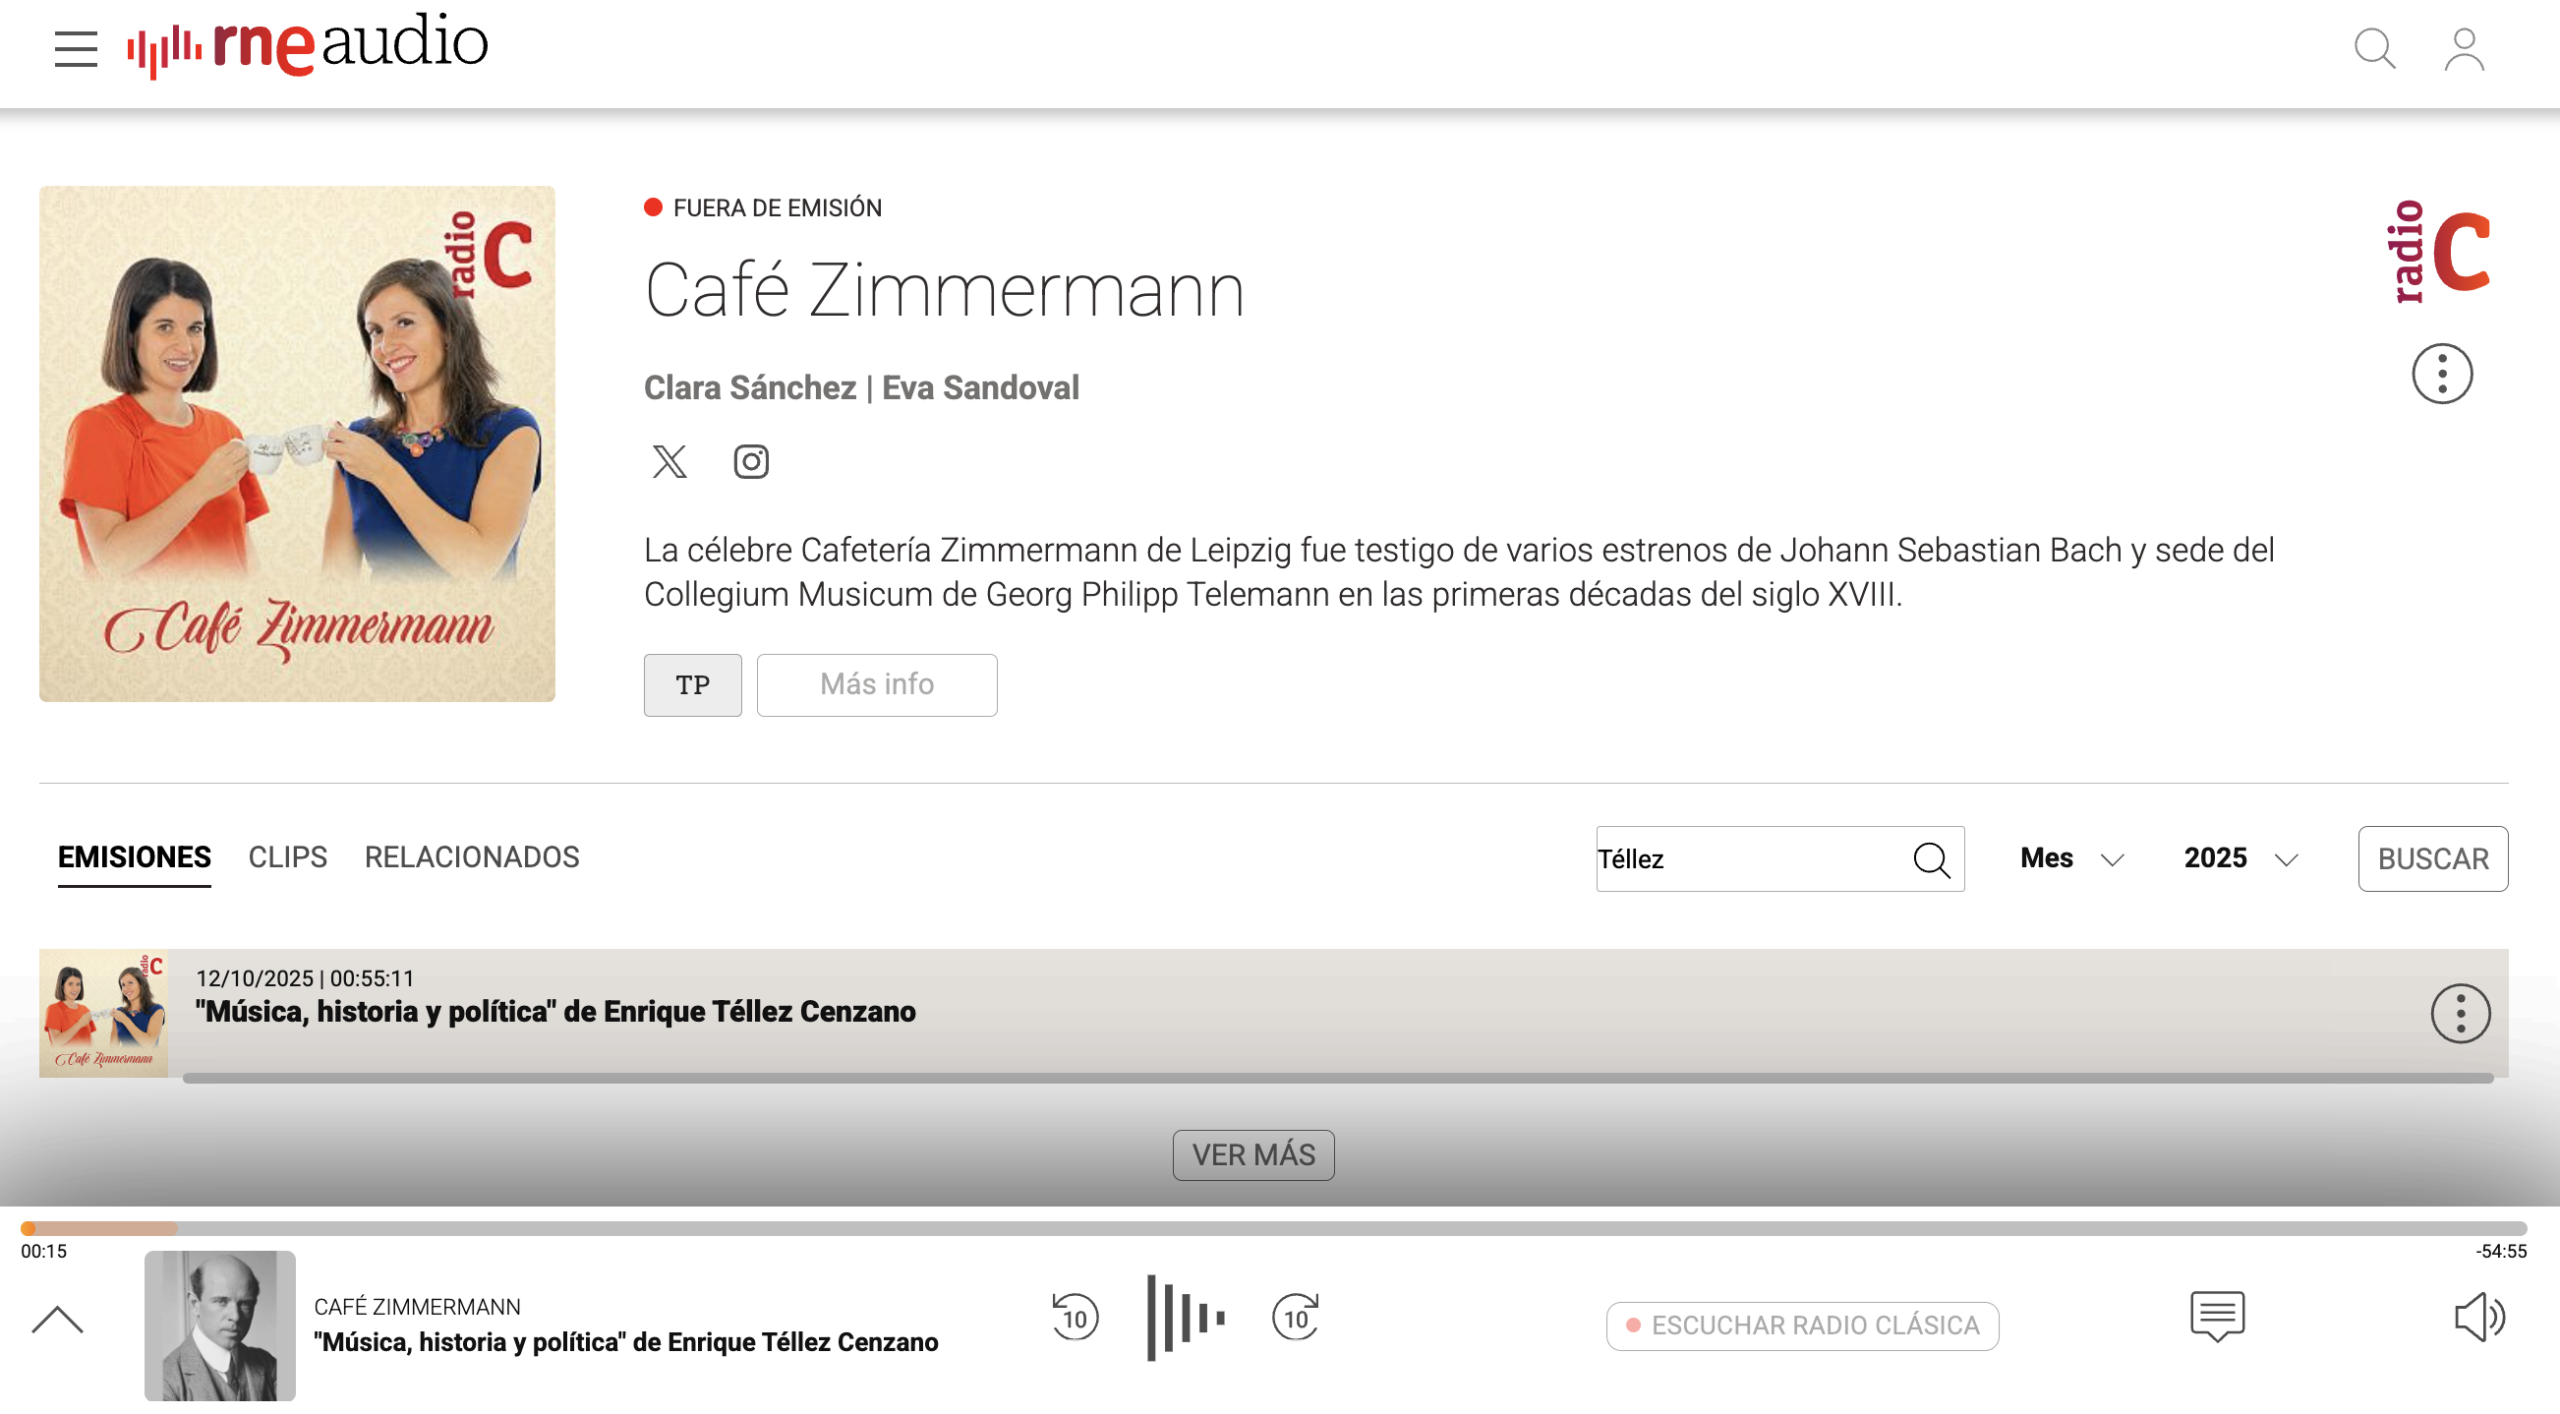Visit the program's X (Twitter) profile
Image resolution: width=2560 pixels, height=1414 pixels.
669,461
